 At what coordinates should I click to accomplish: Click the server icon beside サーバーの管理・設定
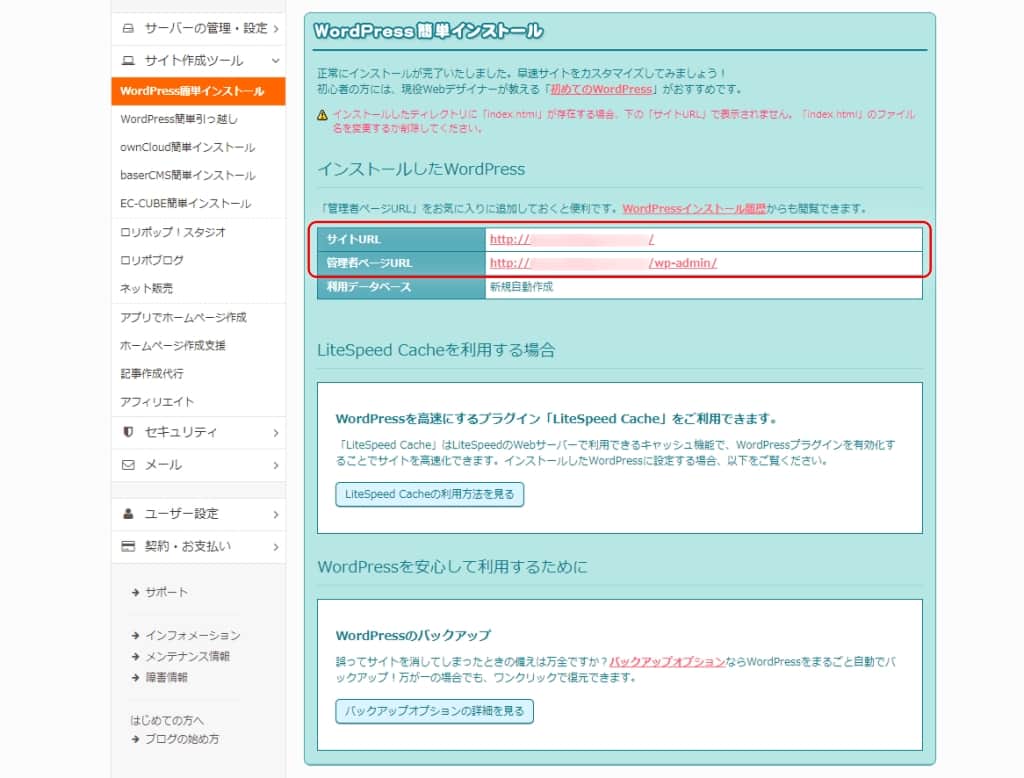click(128, 28)
